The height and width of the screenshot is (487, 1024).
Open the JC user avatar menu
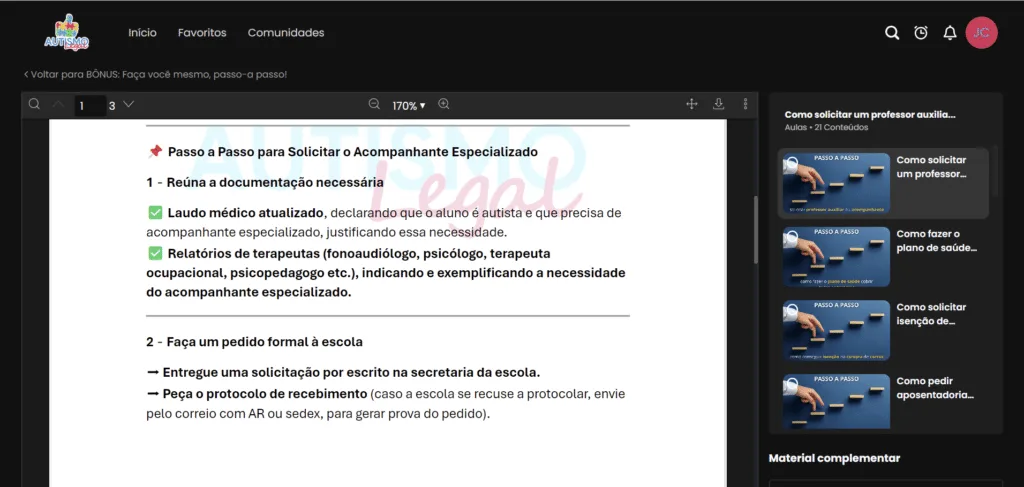[982, 33]
